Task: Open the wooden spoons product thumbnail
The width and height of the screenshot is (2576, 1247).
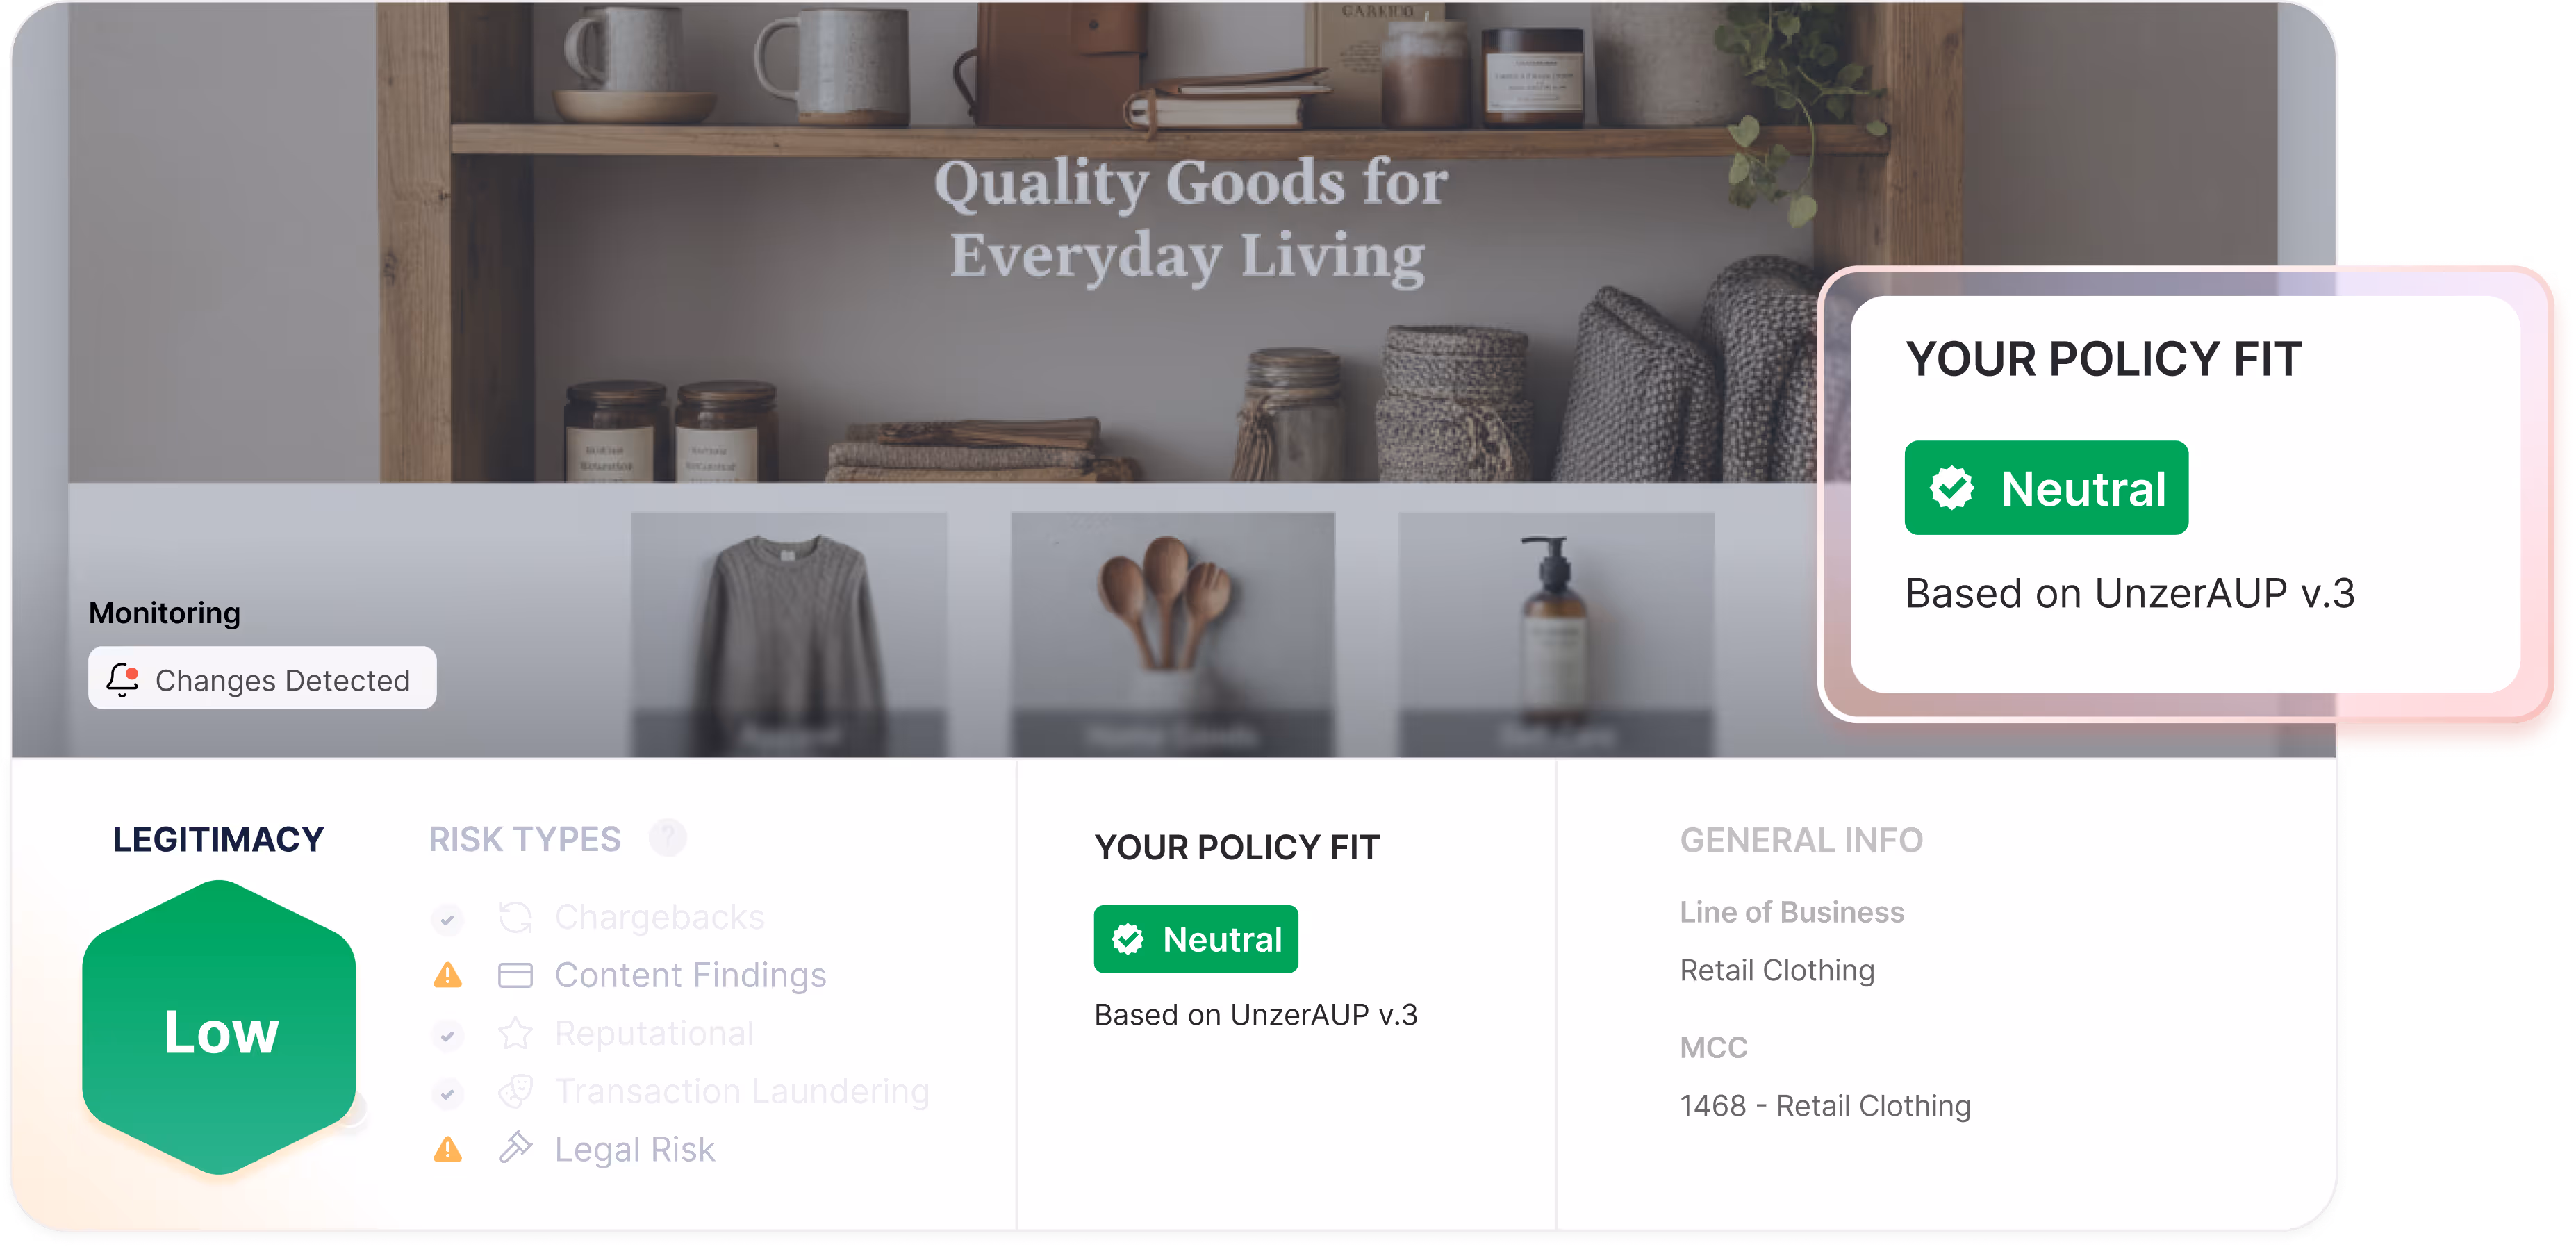Action: [1172, 634]
